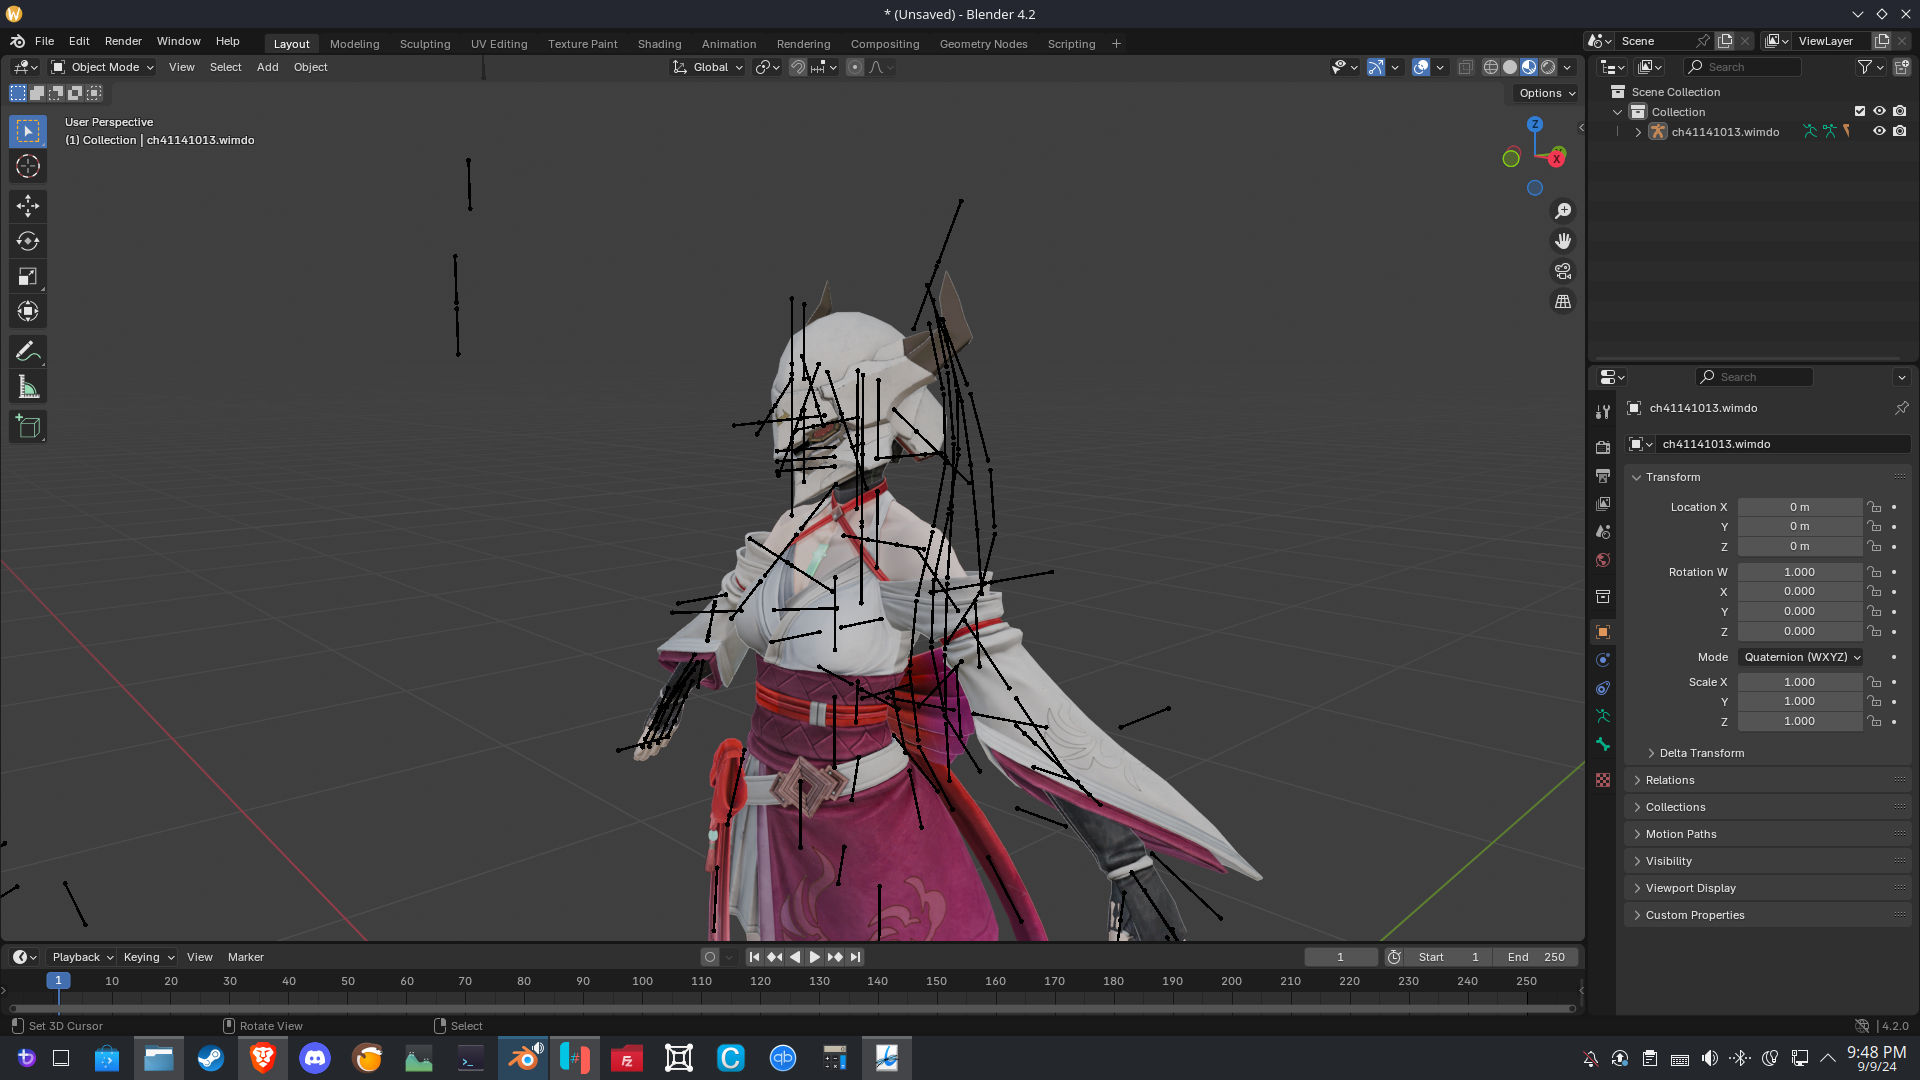Image resolution: width=1920 pixels, height=1080 pixels.
Task: Select the Rotate tool
Action: [x=28, y=241]
